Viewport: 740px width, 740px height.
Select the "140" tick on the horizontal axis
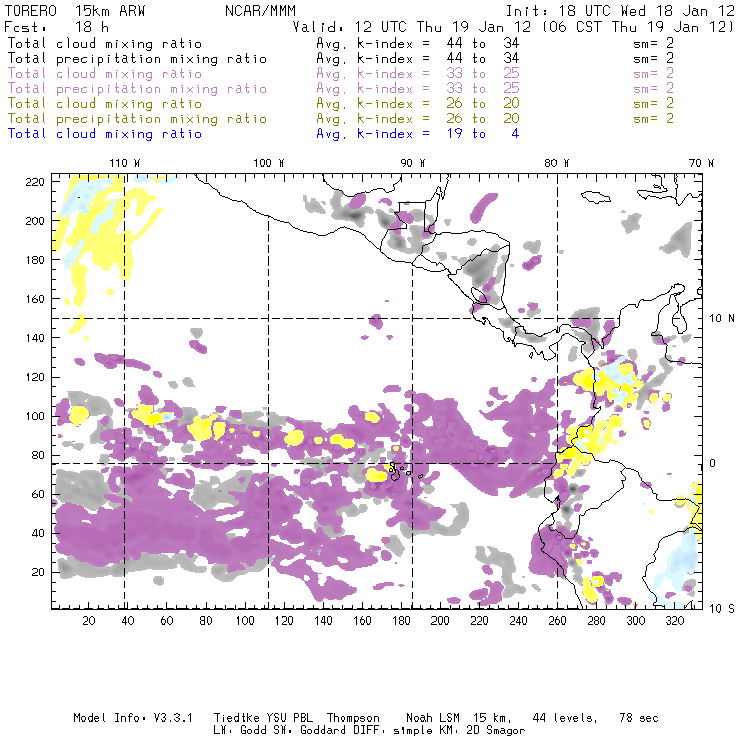(x=323, y=621)
